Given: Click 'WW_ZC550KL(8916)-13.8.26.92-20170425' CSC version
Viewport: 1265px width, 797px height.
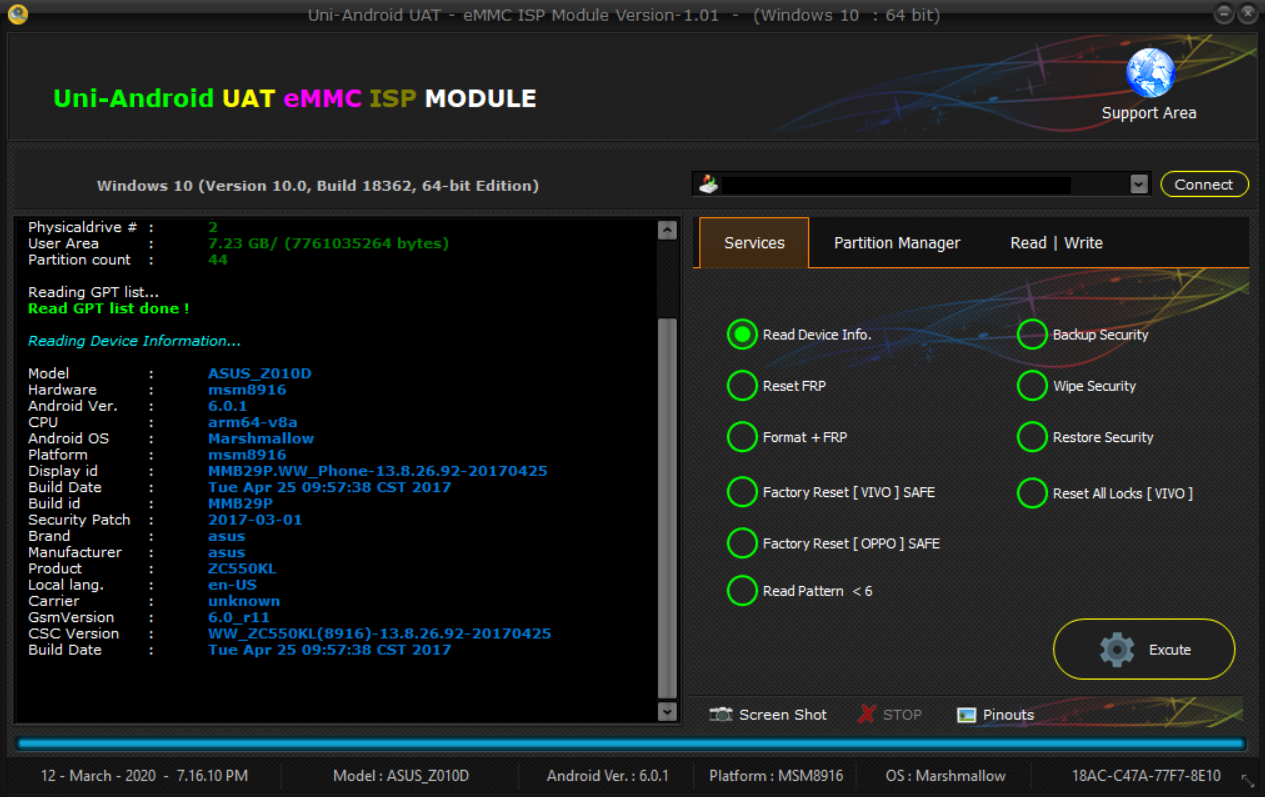Looking at the screenshot, I should pos(379,633).
